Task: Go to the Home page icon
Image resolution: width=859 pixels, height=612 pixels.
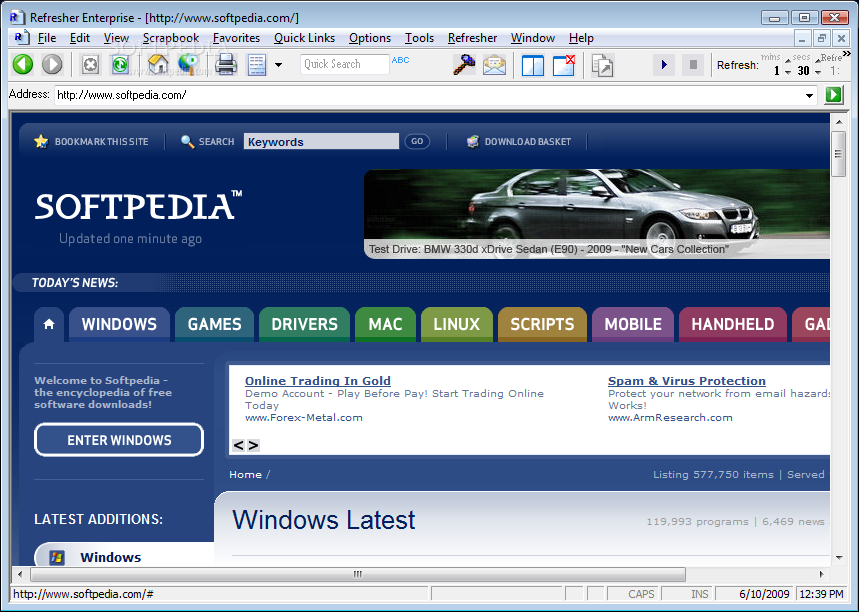Action: pyautogui.click(x=158, y=65)
